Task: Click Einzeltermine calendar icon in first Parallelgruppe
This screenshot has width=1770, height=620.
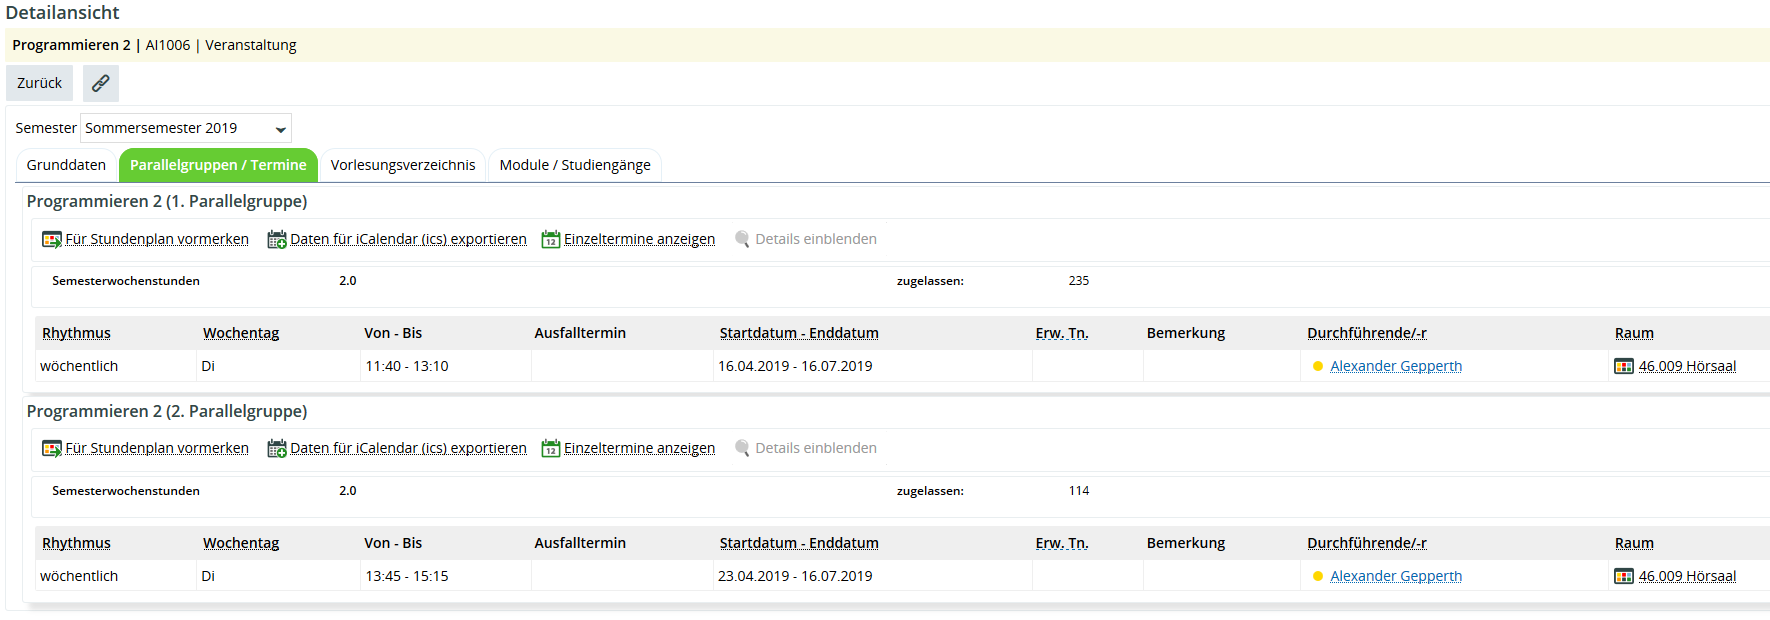Action: click(x=551, y=239)
